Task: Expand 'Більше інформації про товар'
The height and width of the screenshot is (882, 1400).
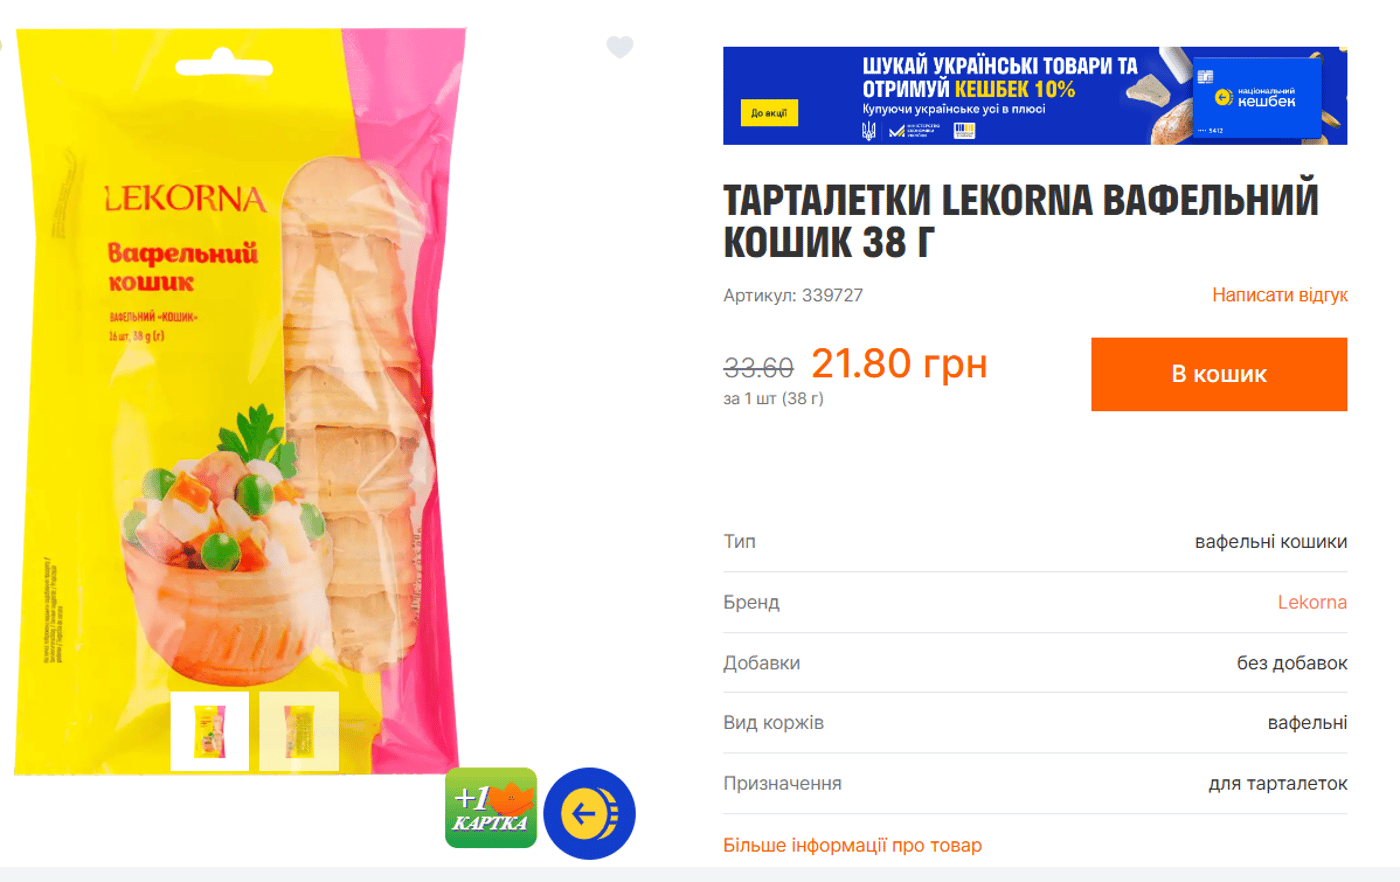Action: 853,845
